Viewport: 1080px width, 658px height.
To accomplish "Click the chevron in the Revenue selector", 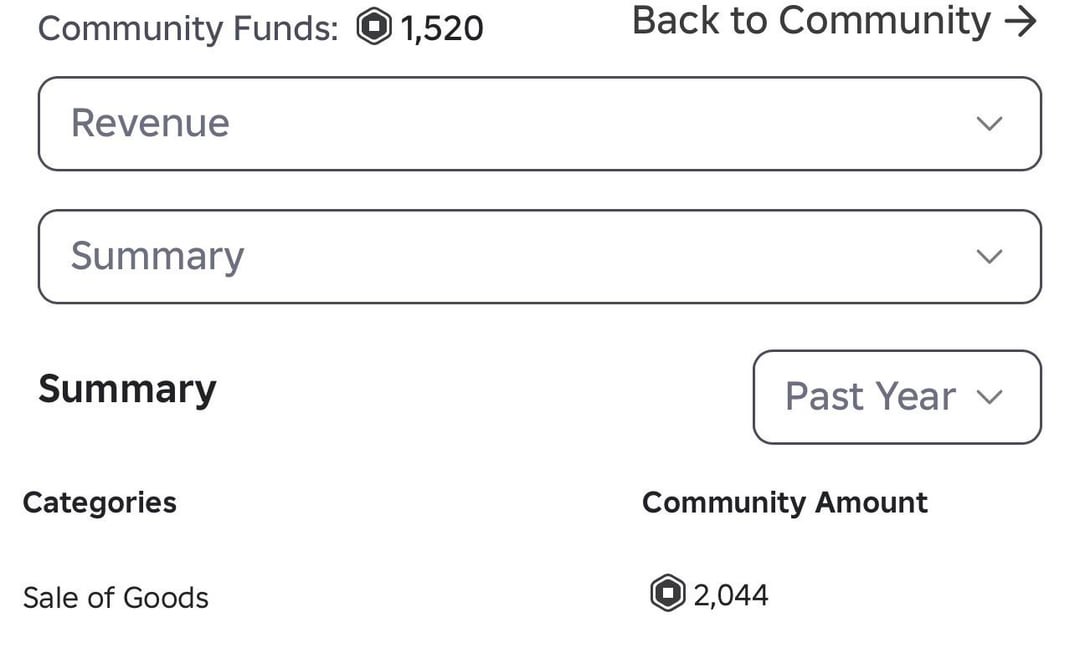I will pos(989,123).
